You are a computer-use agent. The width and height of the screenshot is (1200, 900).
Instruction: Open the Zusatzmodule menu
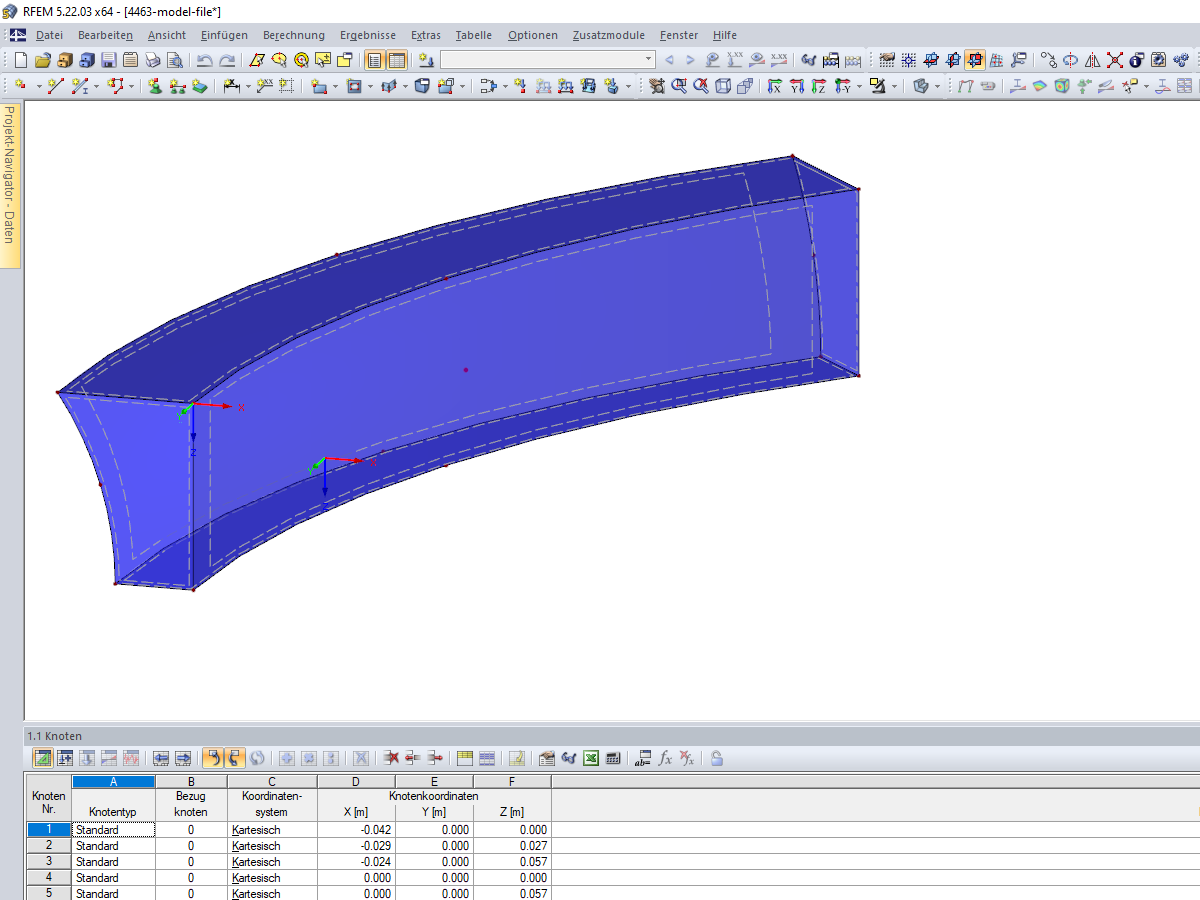pyautogui.click(x=609, y=35)
